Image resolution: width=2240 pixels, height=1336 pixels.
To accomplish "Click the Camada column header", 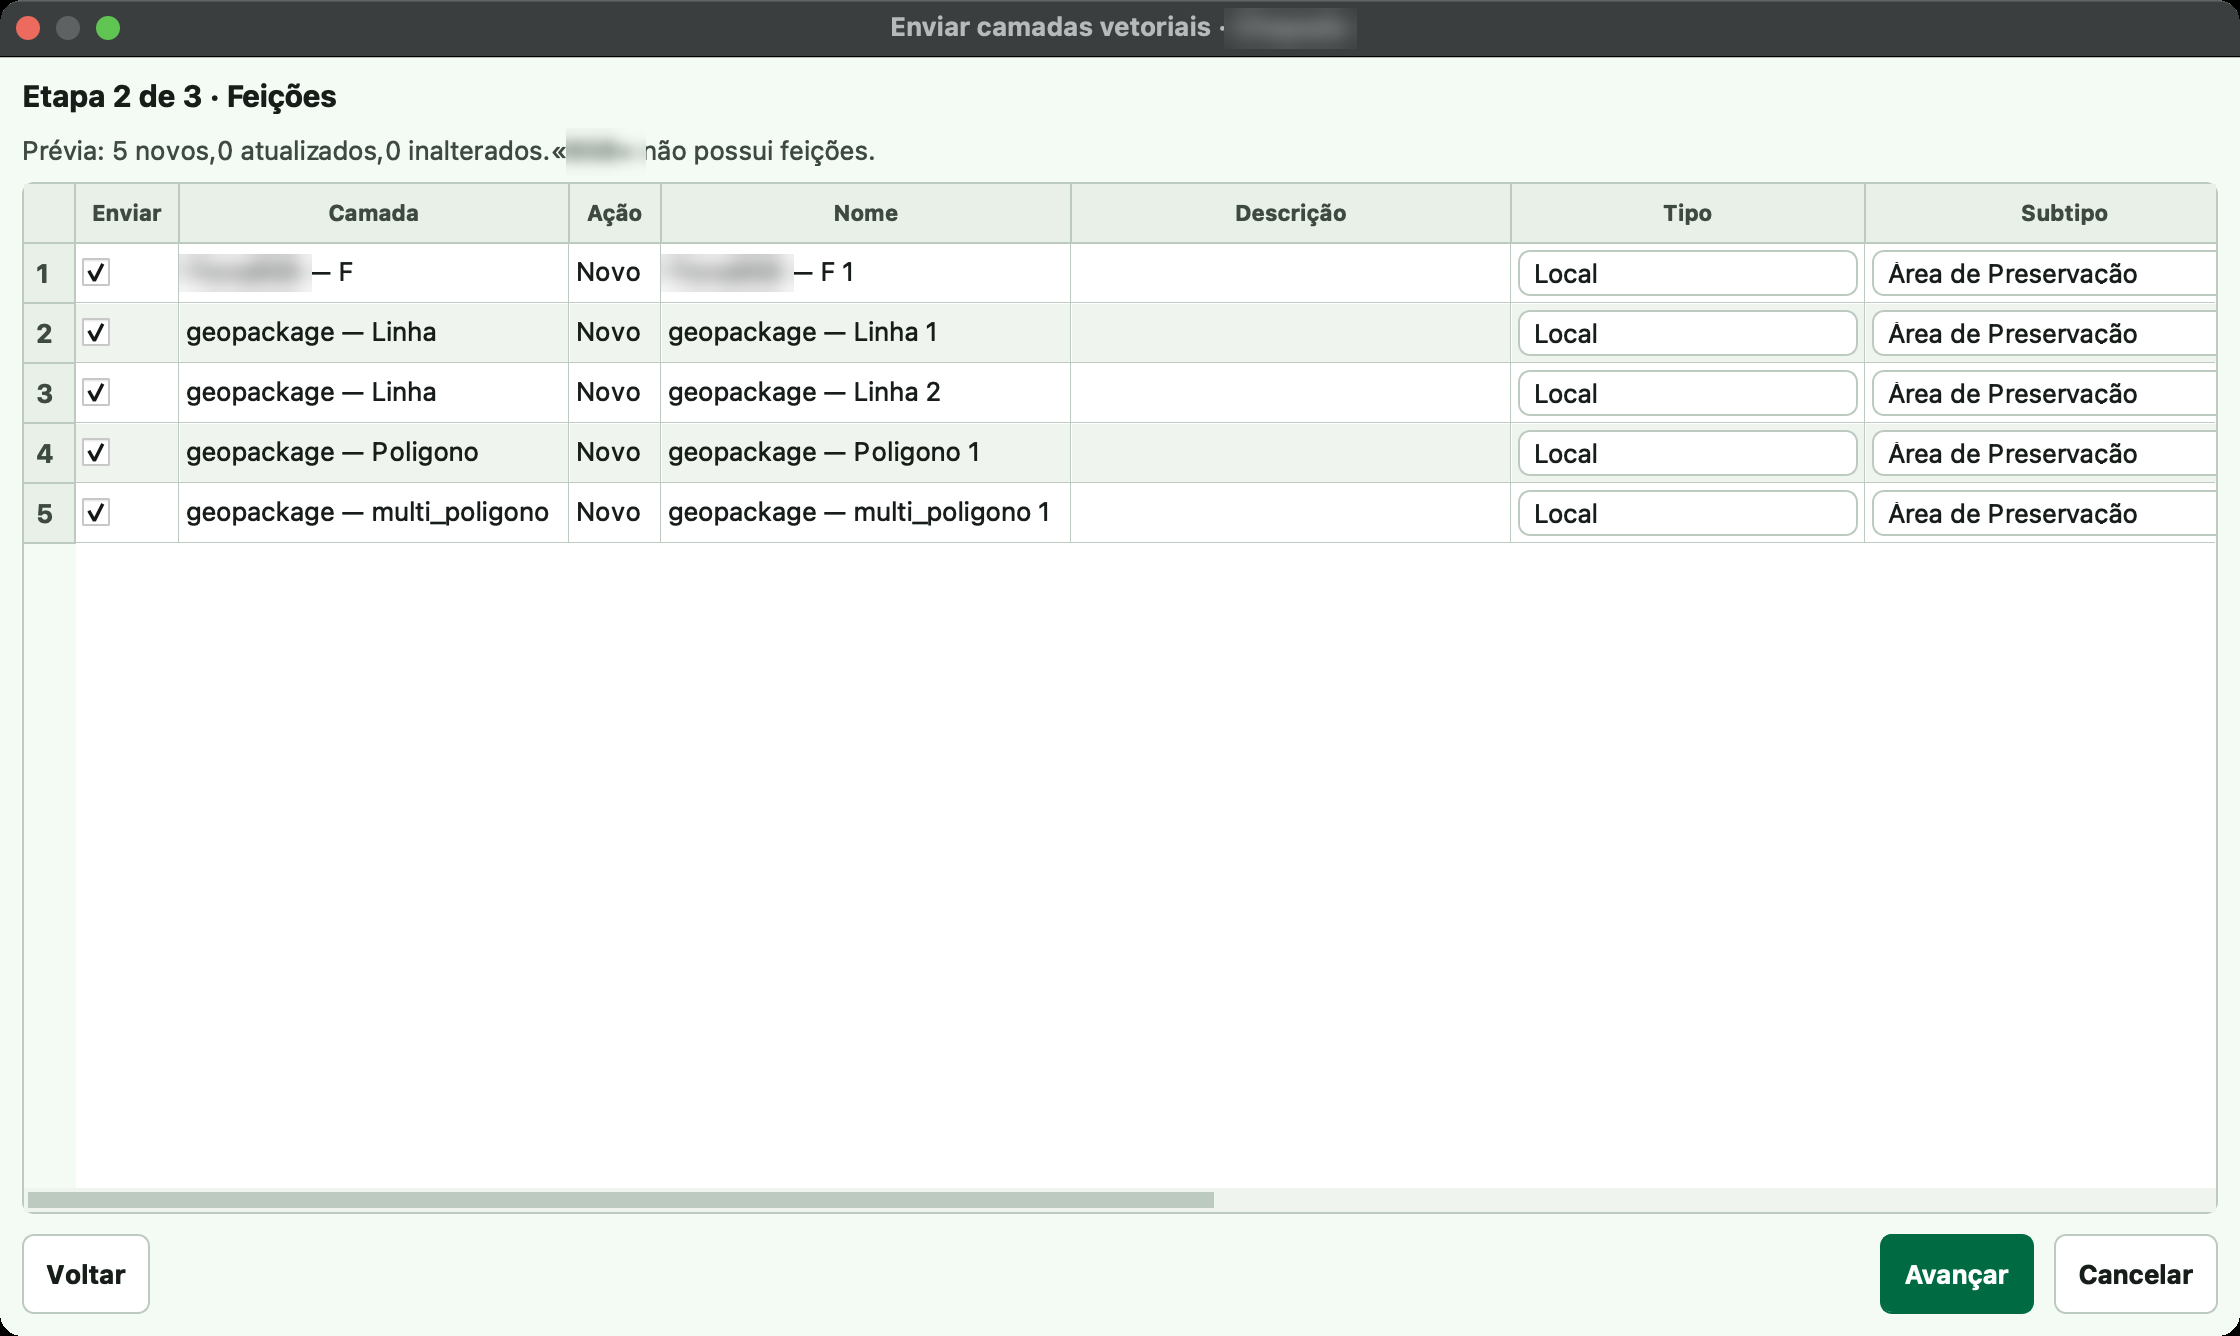I will [374, 213].
